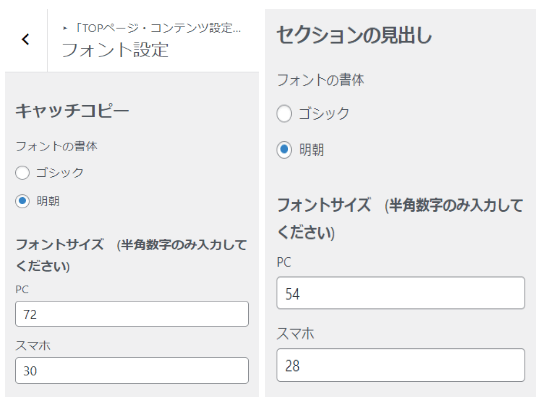Click the キャッチコピー section heading

(72, 111)
